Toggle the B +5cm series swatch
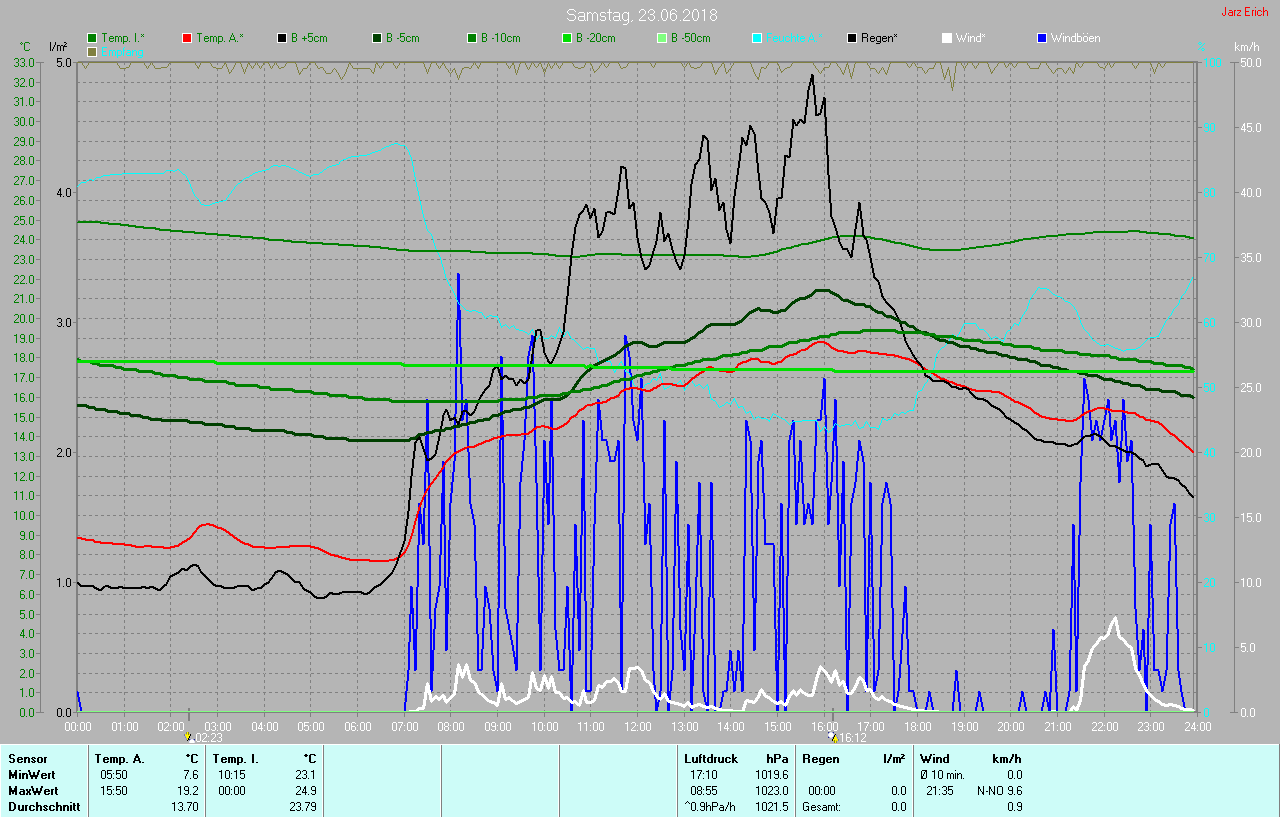This screenshot has height=817, width=1280. (282, 38)
